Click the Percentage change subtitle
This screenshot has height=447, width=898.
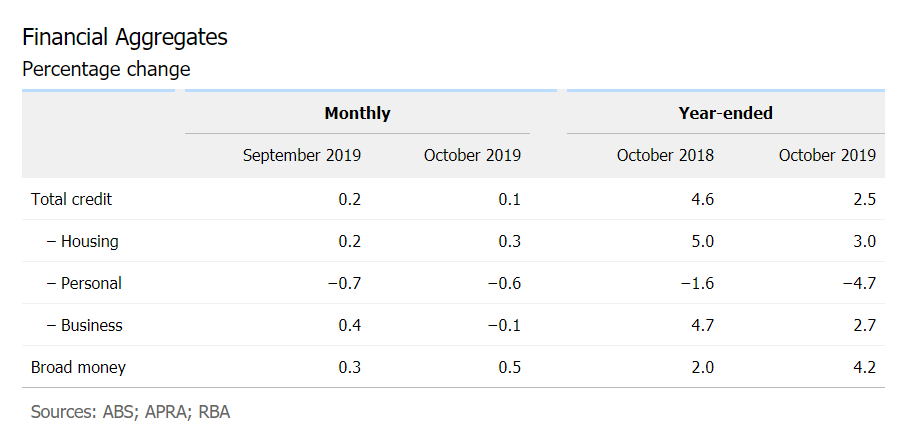[x=106, y=69]
